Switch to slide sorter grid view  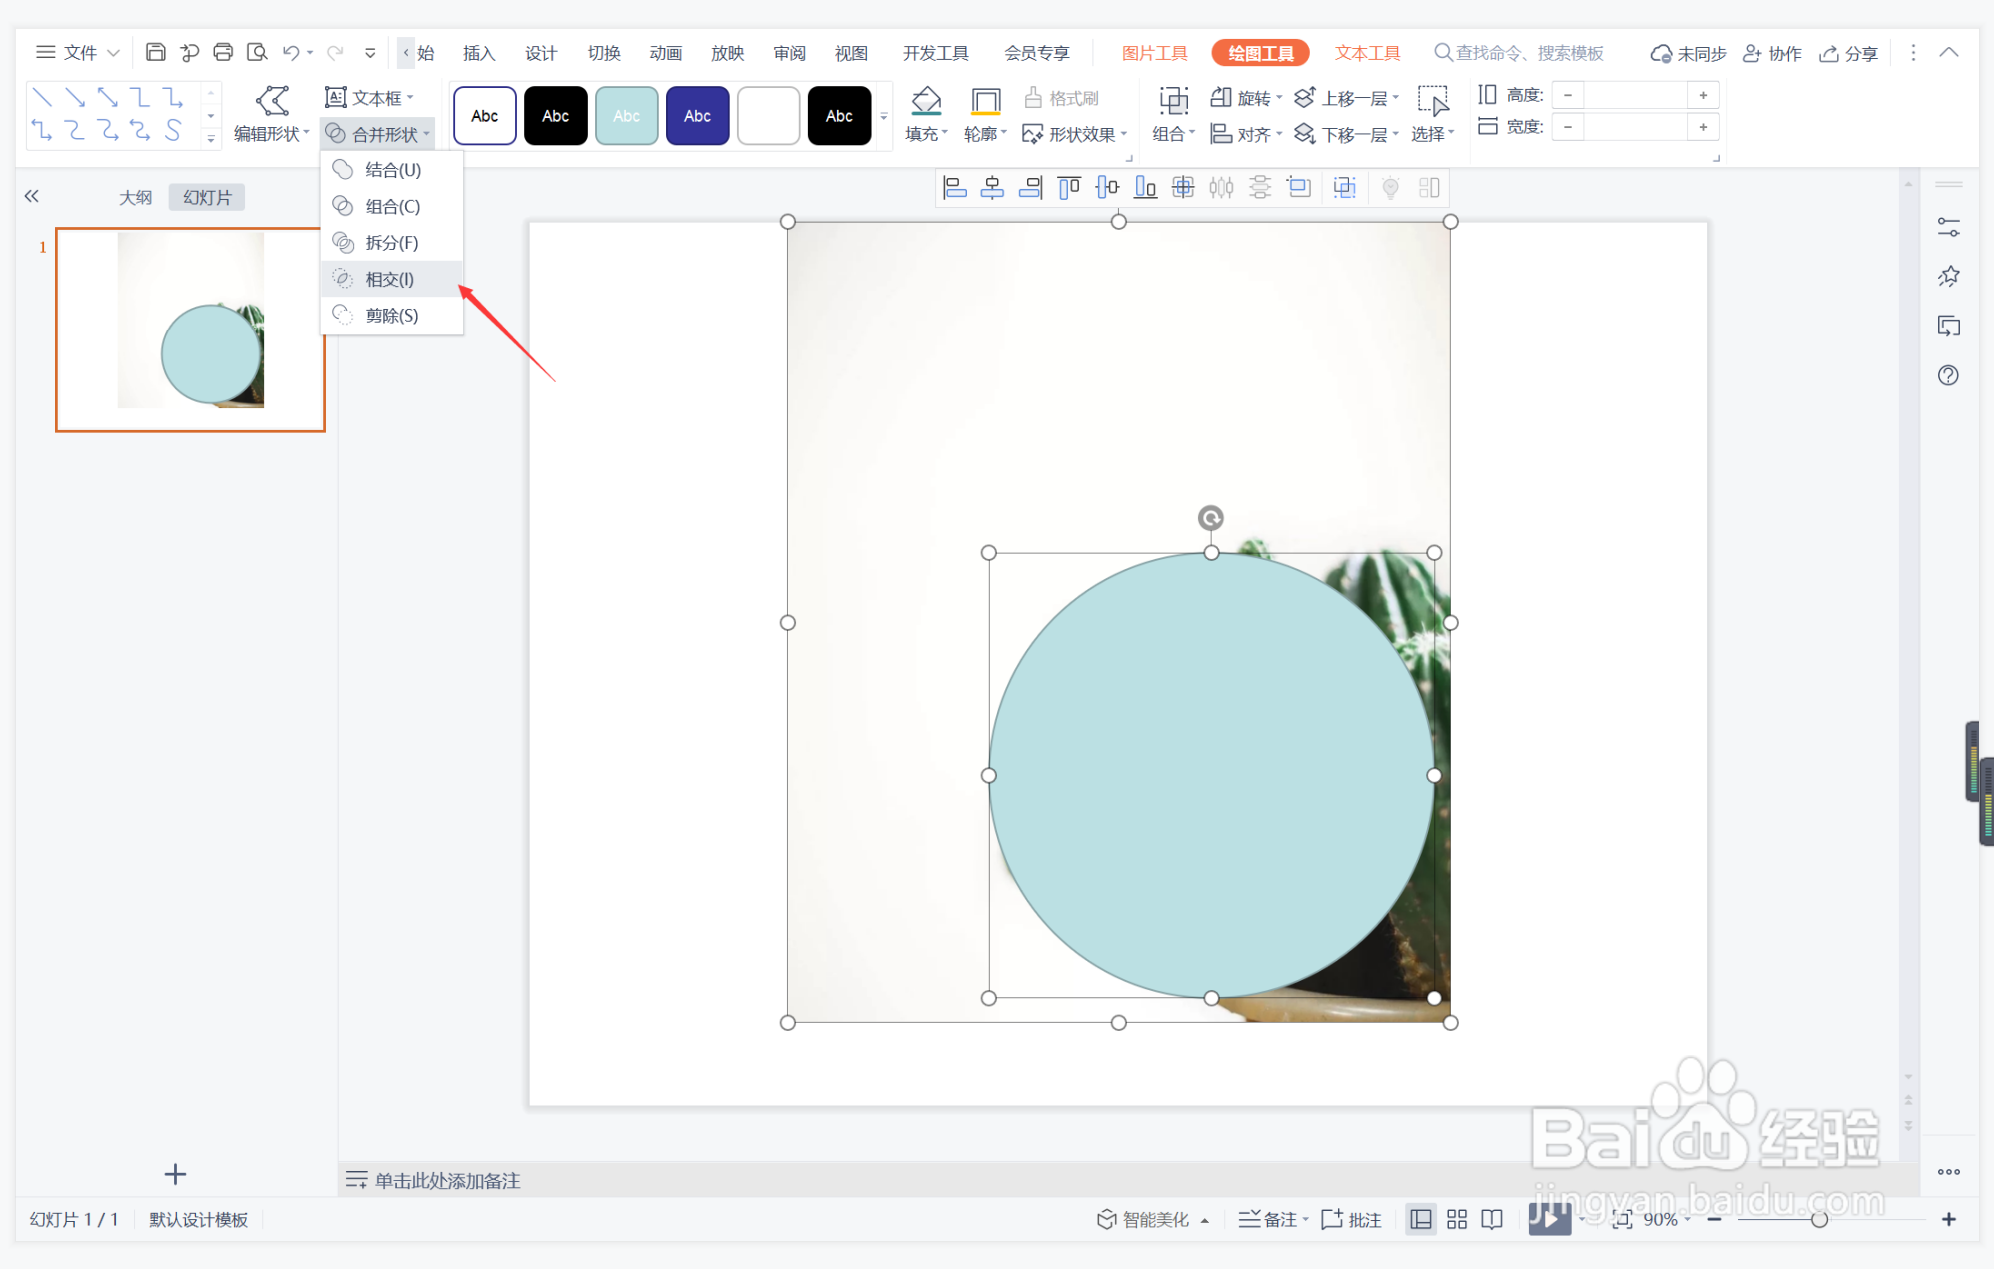click(x=1457, y=1219)
